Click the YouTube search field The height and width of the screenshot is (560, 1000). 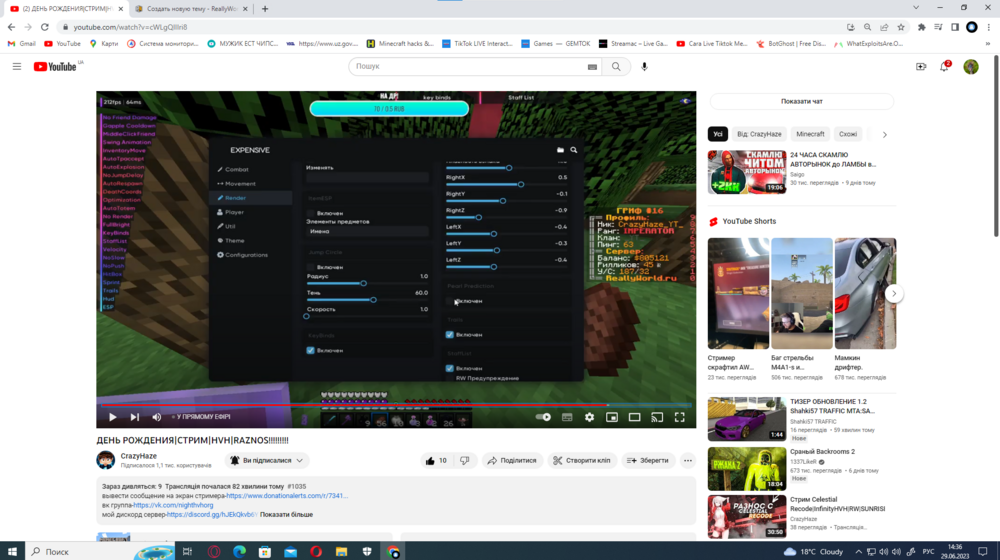pyautogui.click(x=469, y=66)
